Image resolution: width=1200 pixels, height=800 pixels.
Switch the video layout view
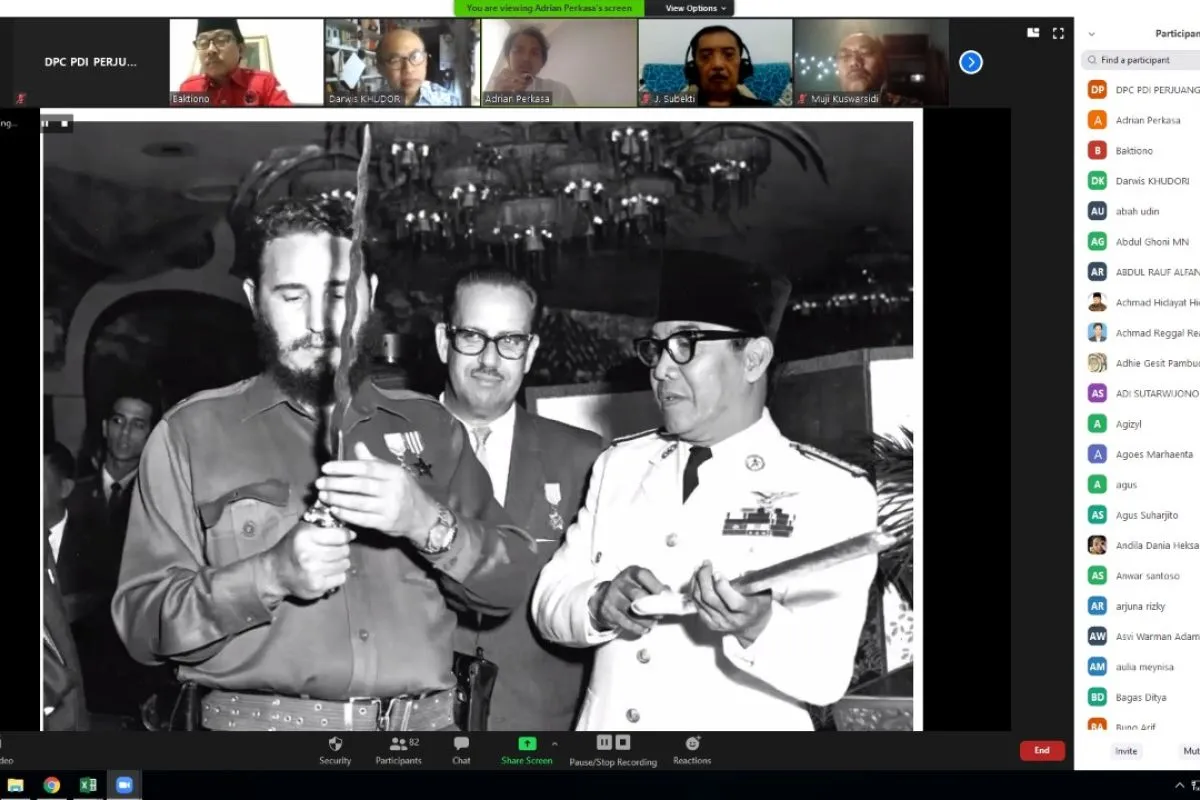[1033, 33]
